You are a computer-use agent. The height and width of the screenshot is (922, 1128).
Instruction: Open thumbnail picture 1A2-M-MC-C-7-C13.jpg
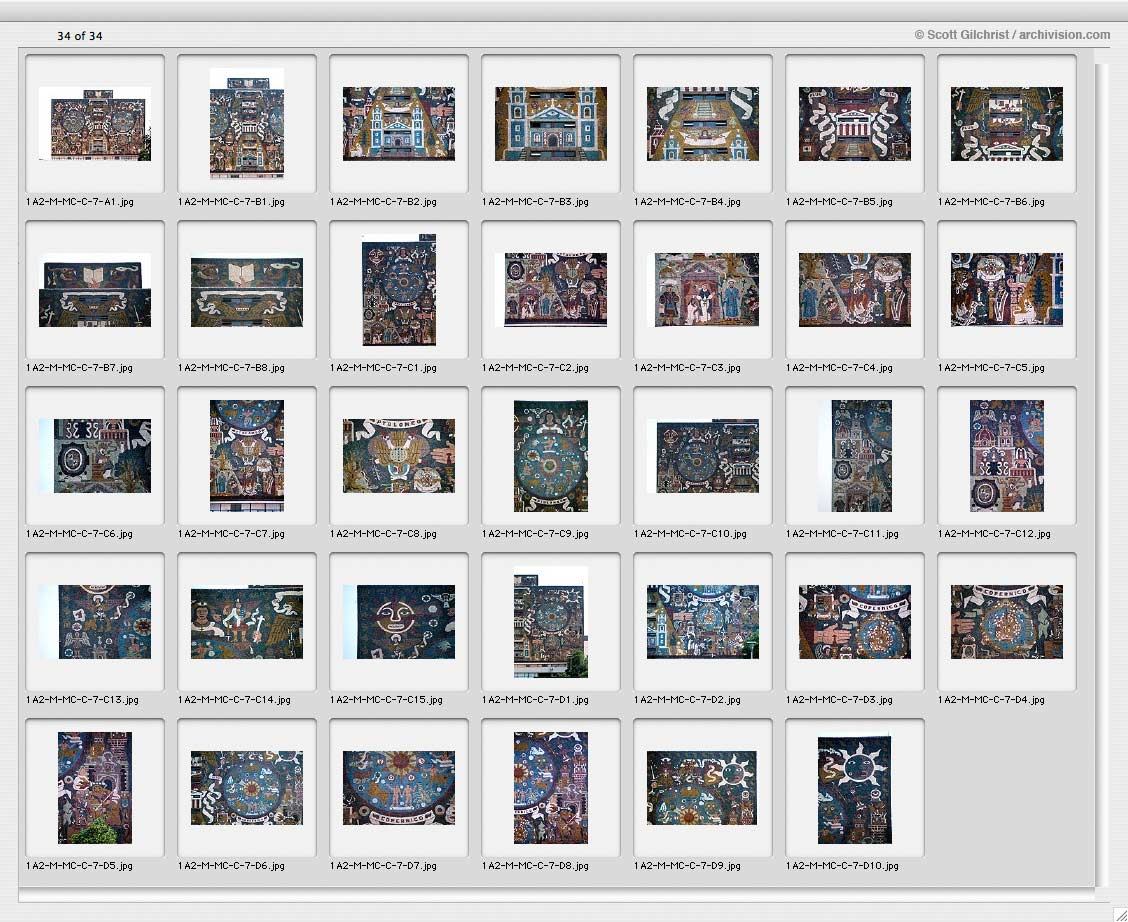[x=95, y=622]
